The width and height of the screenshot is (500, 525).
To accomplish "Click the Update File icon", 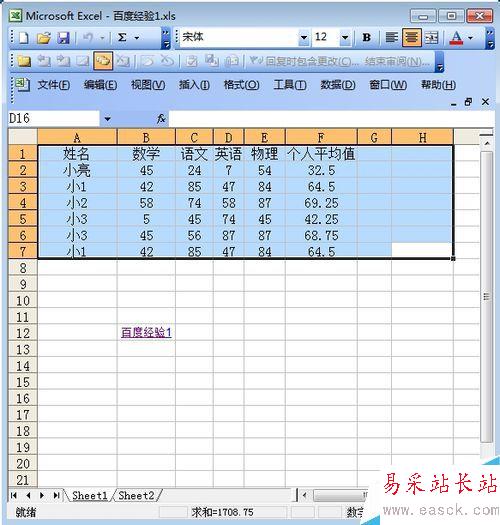I will click(x=211, y=61).
